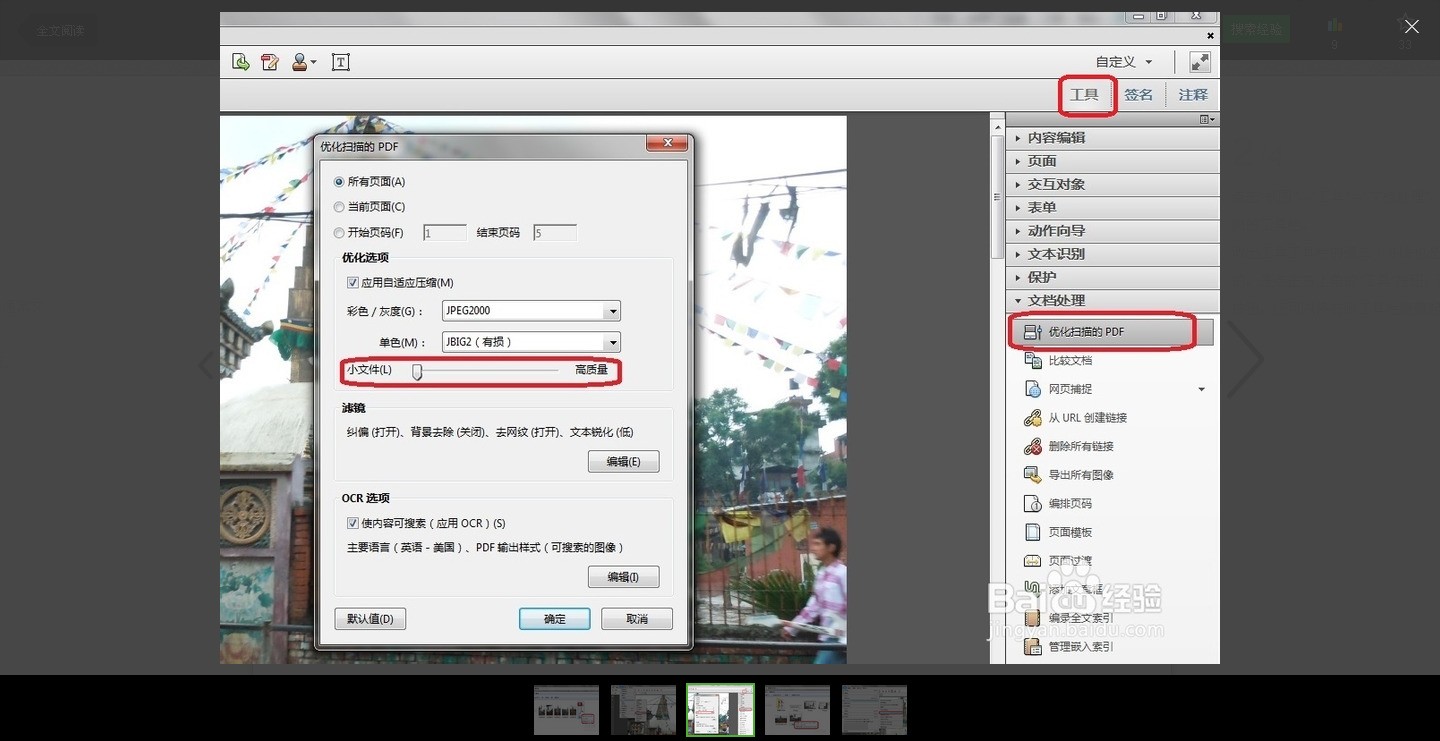The image size is (1440, 741).
Task: Open the first thumbnail in bottom strip
Action: (566, 710)
